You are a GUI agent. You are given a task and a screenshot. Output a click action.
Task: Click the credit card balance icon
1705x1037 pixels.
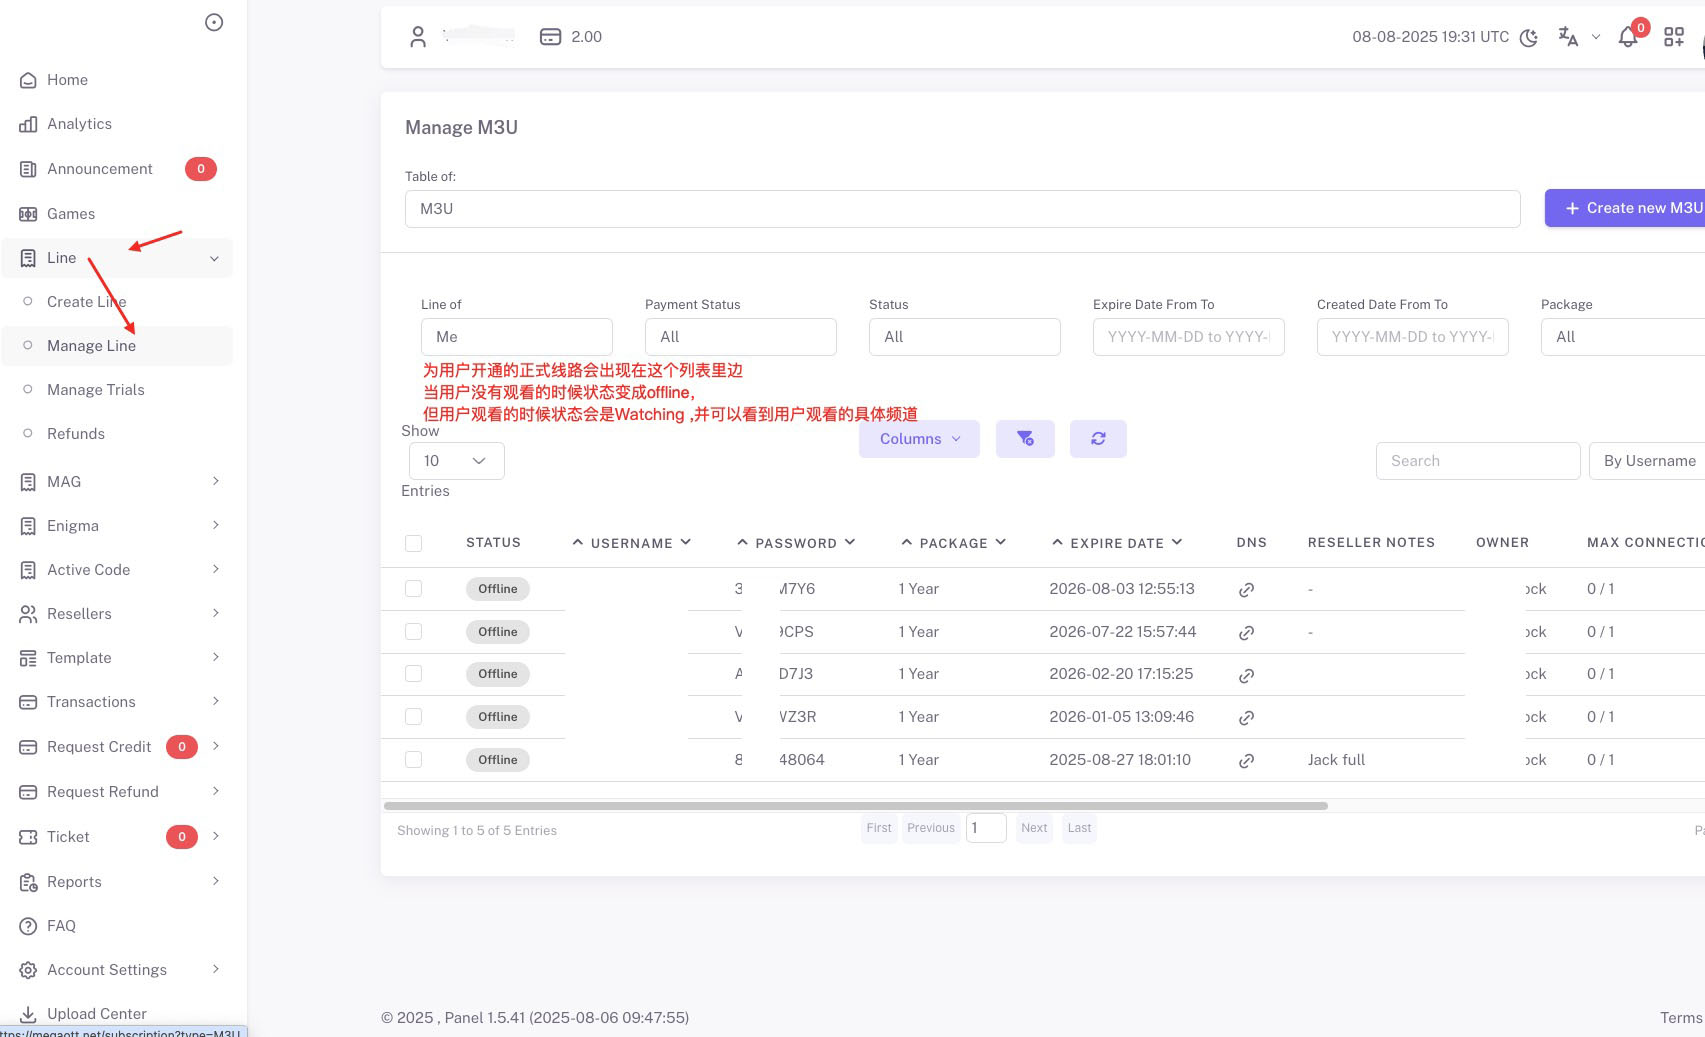550,37
